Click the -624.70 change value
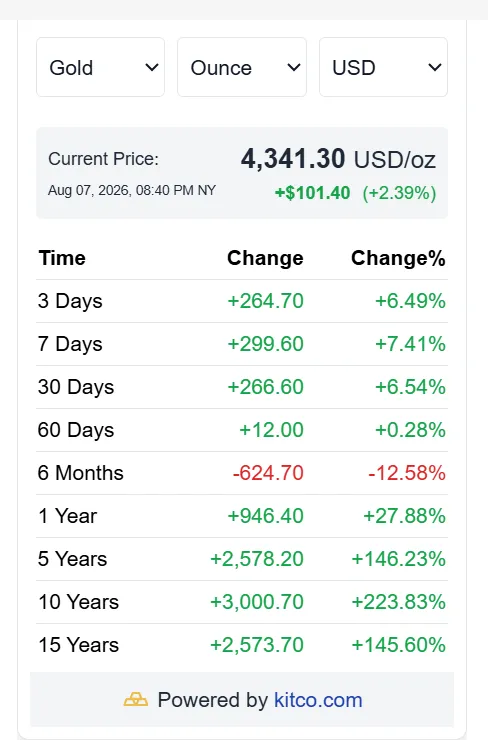Screen dimensions: 488x744 pyautogui.click(x=268, y=473)
